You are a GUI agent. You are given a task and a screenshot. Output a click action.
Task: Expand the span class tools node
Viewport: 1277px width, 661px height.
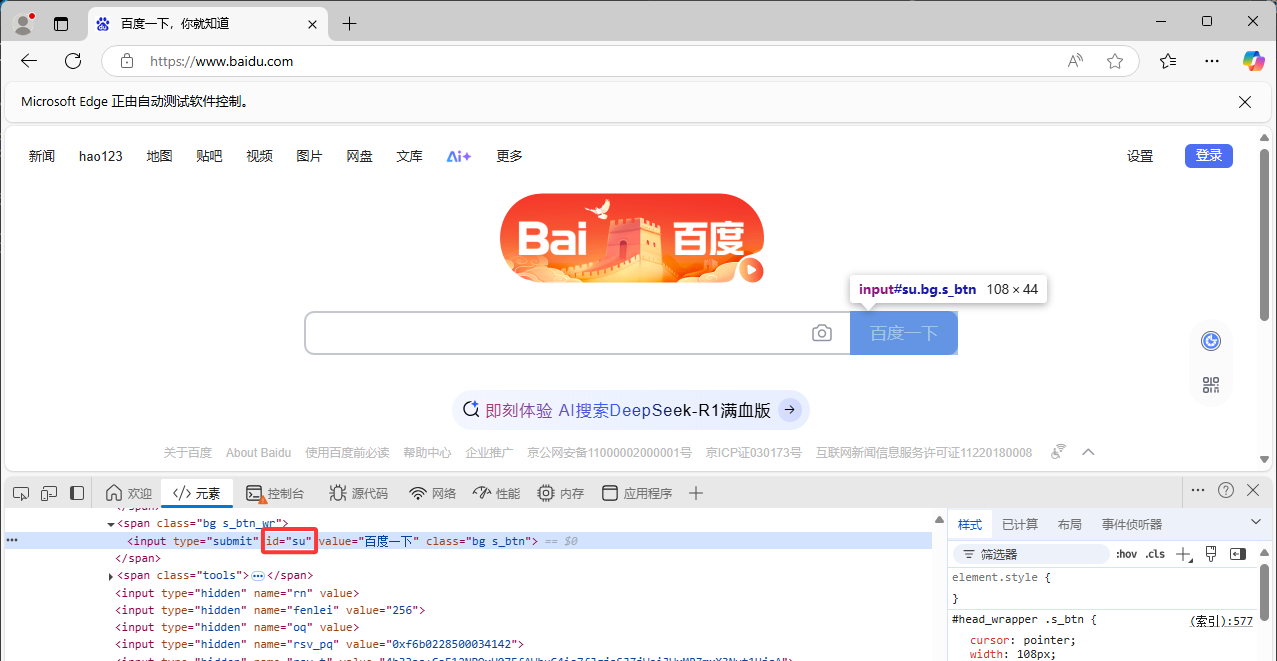point(111,576)
